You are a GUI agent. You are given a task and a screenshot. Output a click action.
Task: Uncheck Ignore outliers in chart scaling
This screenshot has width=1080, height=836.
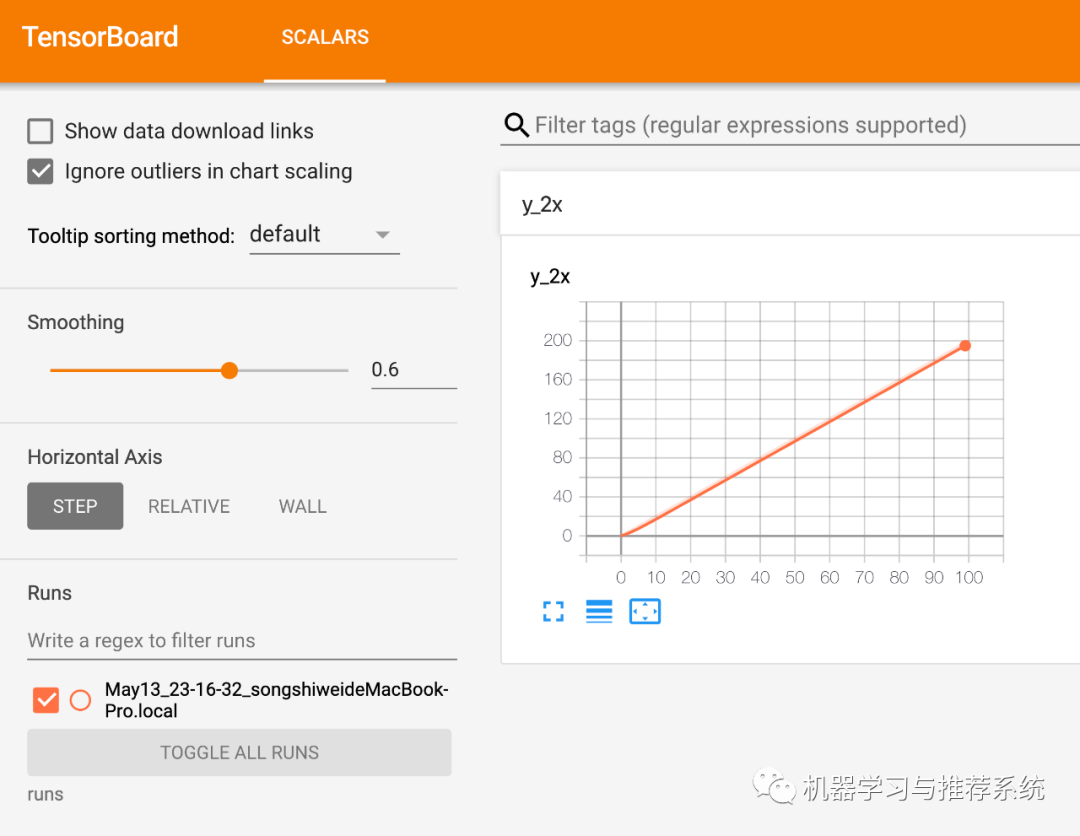tap(40, 171)
